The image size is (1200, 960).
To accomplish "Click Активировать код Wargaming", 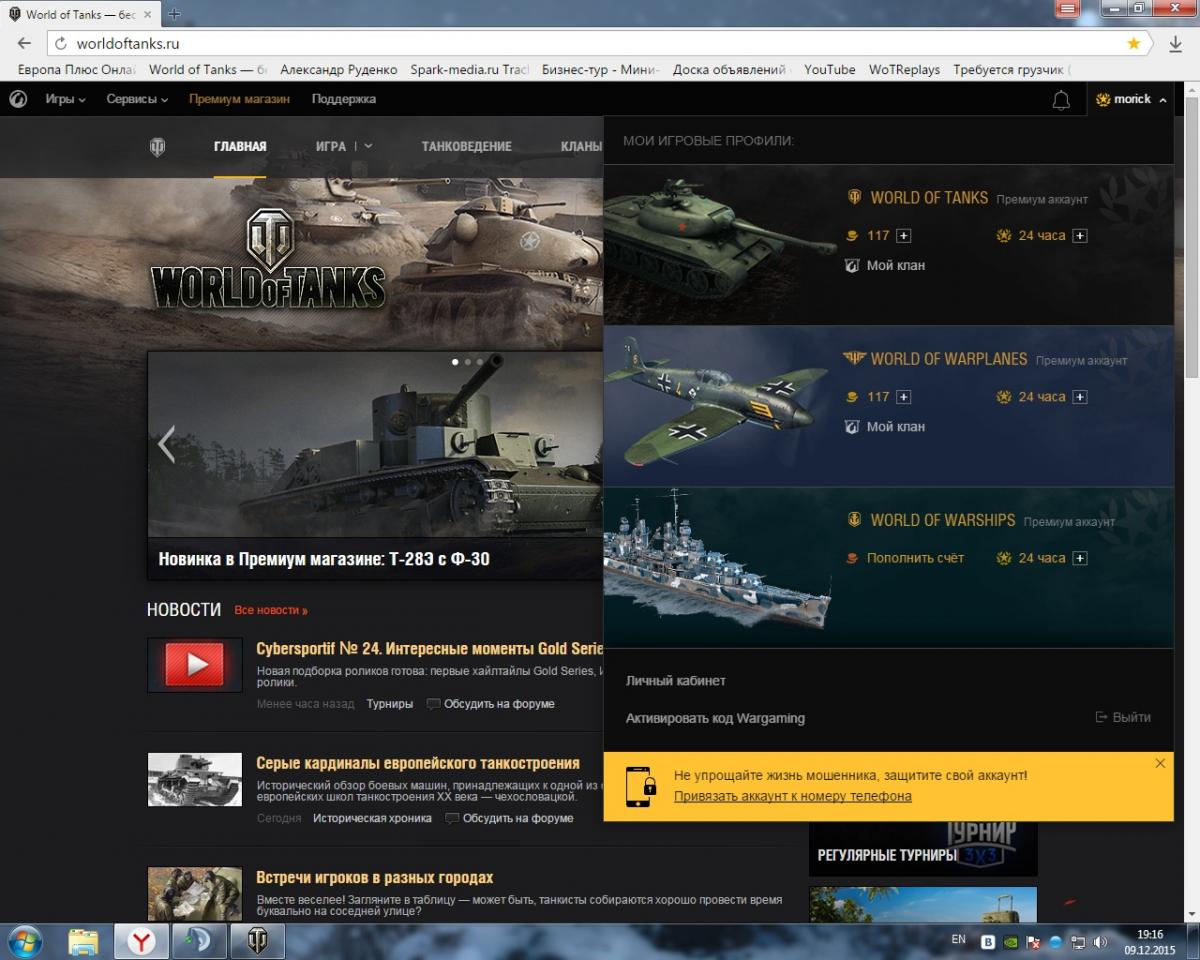I will 715,718.
